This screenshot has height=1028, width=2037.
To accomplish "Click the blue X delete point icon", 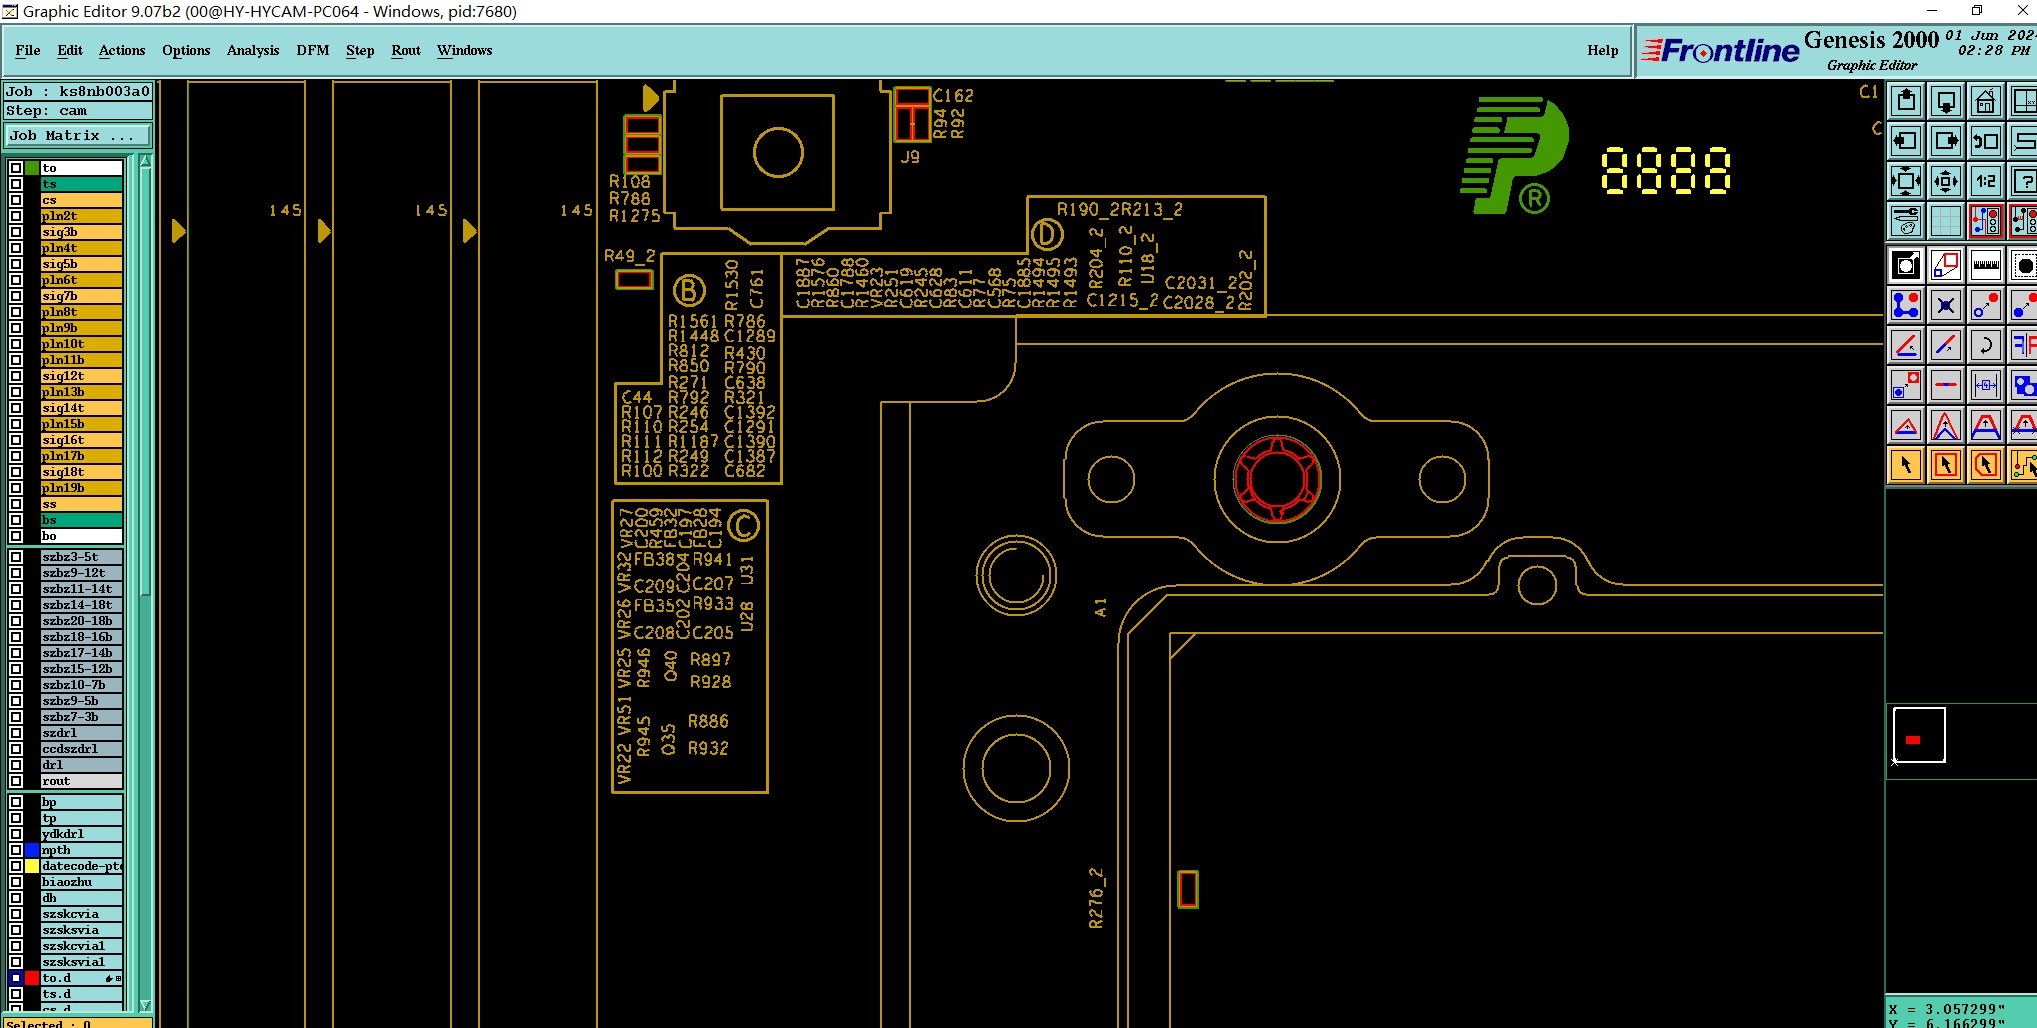I will point(1946,305).
